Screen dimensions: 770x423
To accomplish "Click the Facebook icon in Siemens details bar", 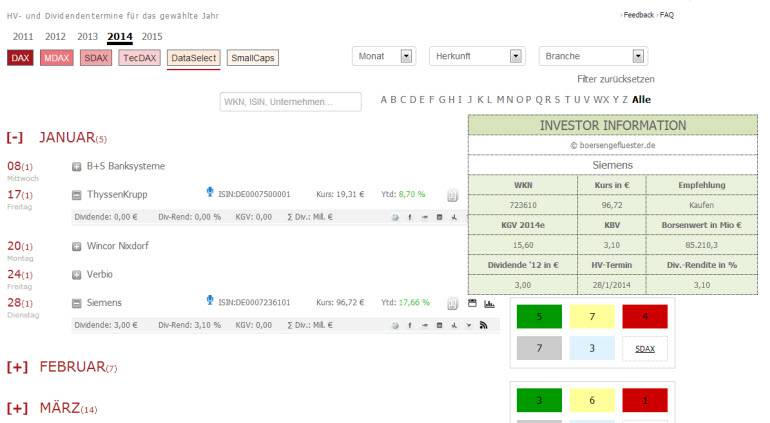I will point(410,325).
